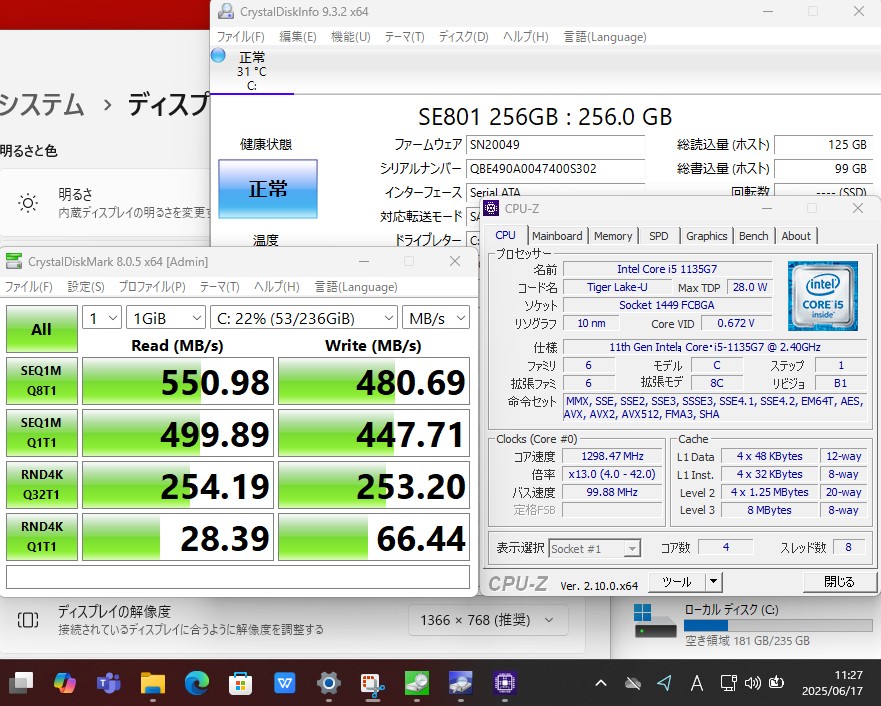Open network settings from the tray icon
The width and height of the screenshot is (881, 706).
click(728, 682)
